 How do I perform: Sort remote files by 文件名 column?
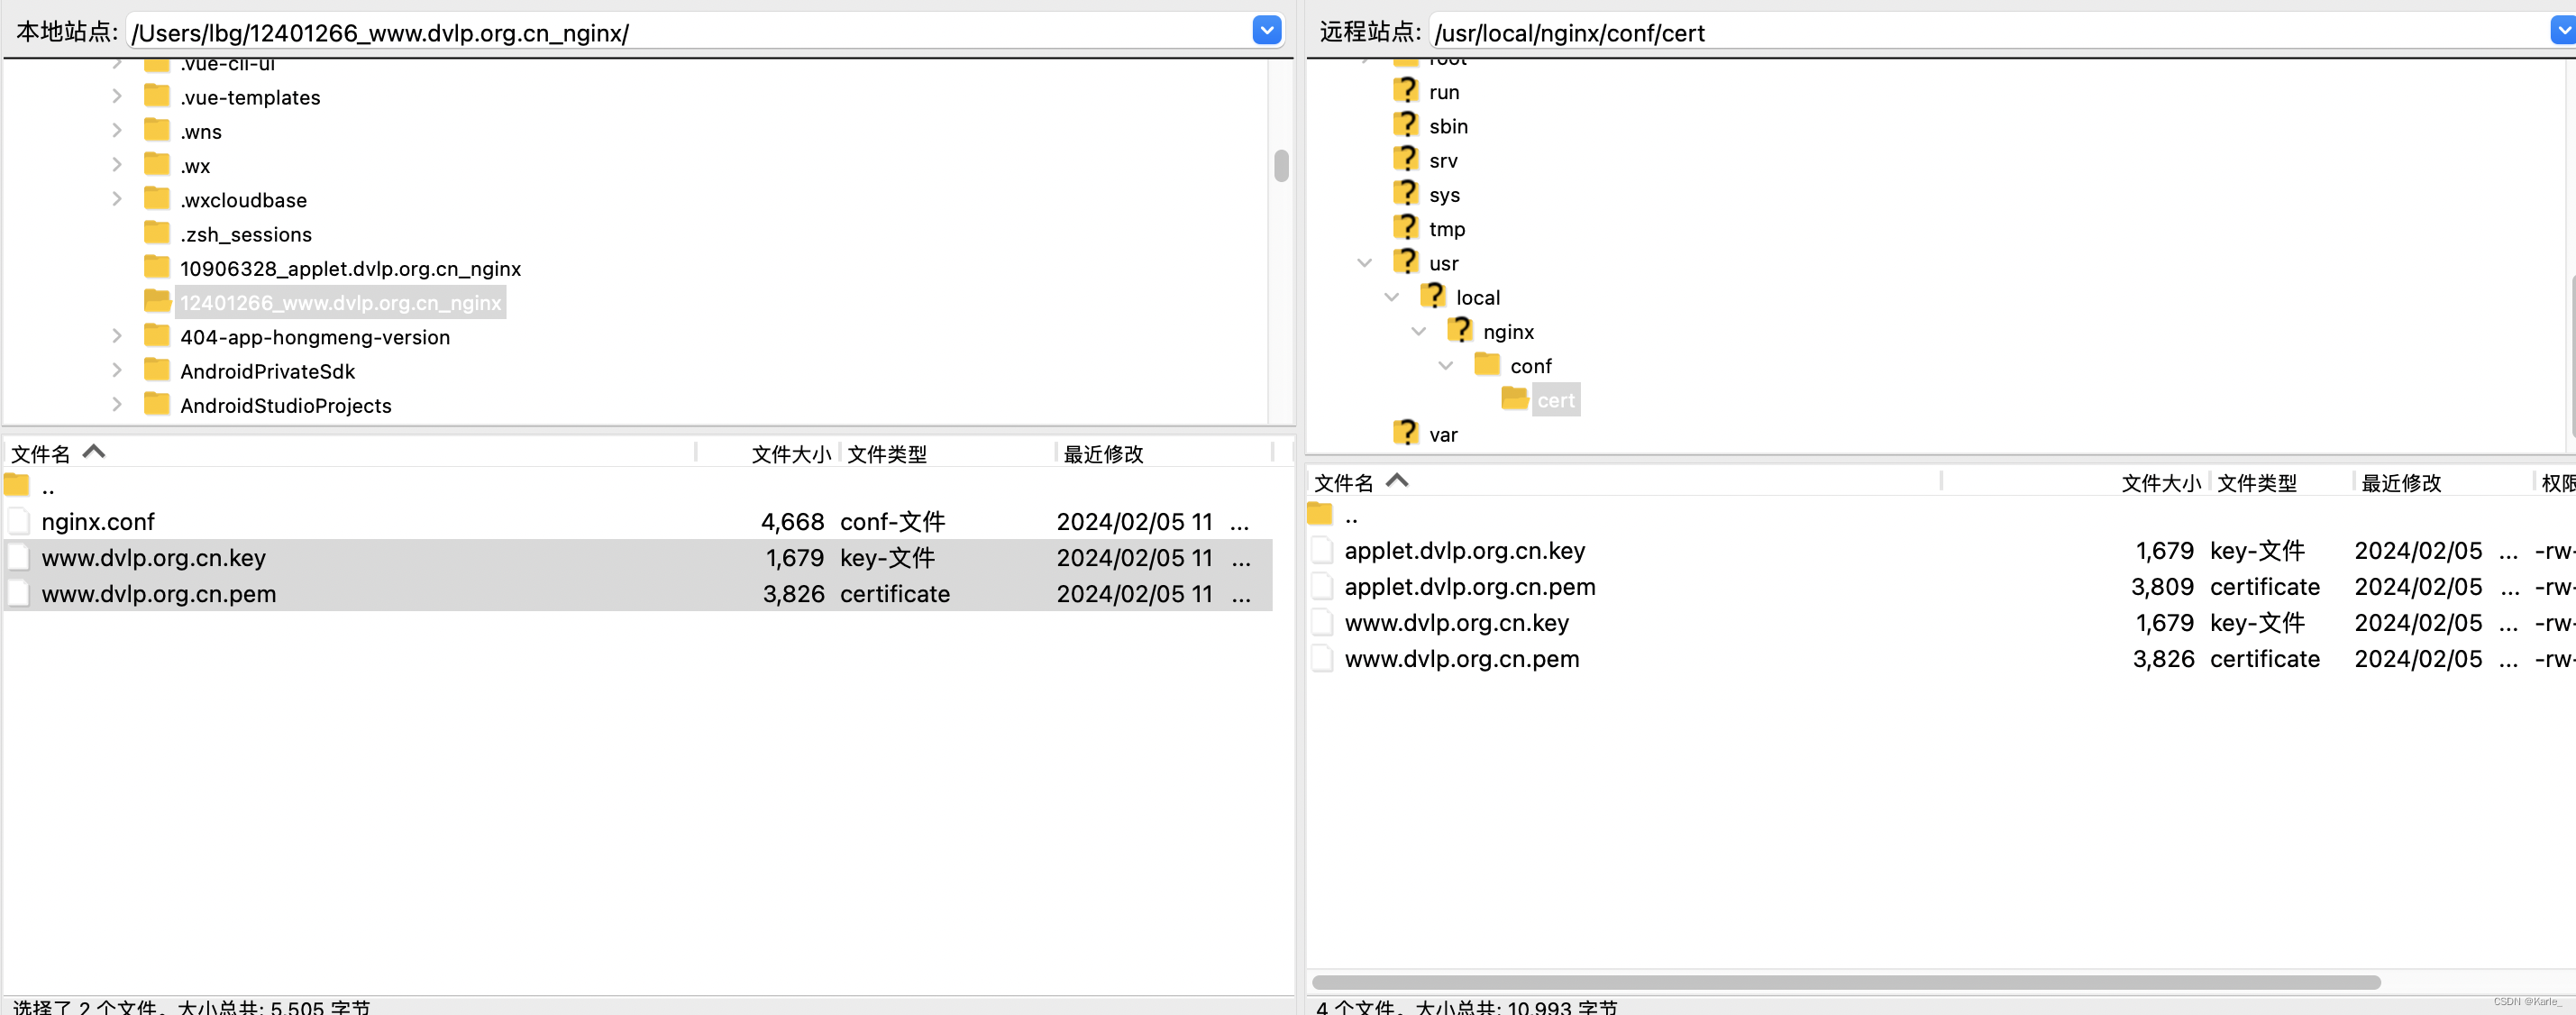coord(1624,482)
